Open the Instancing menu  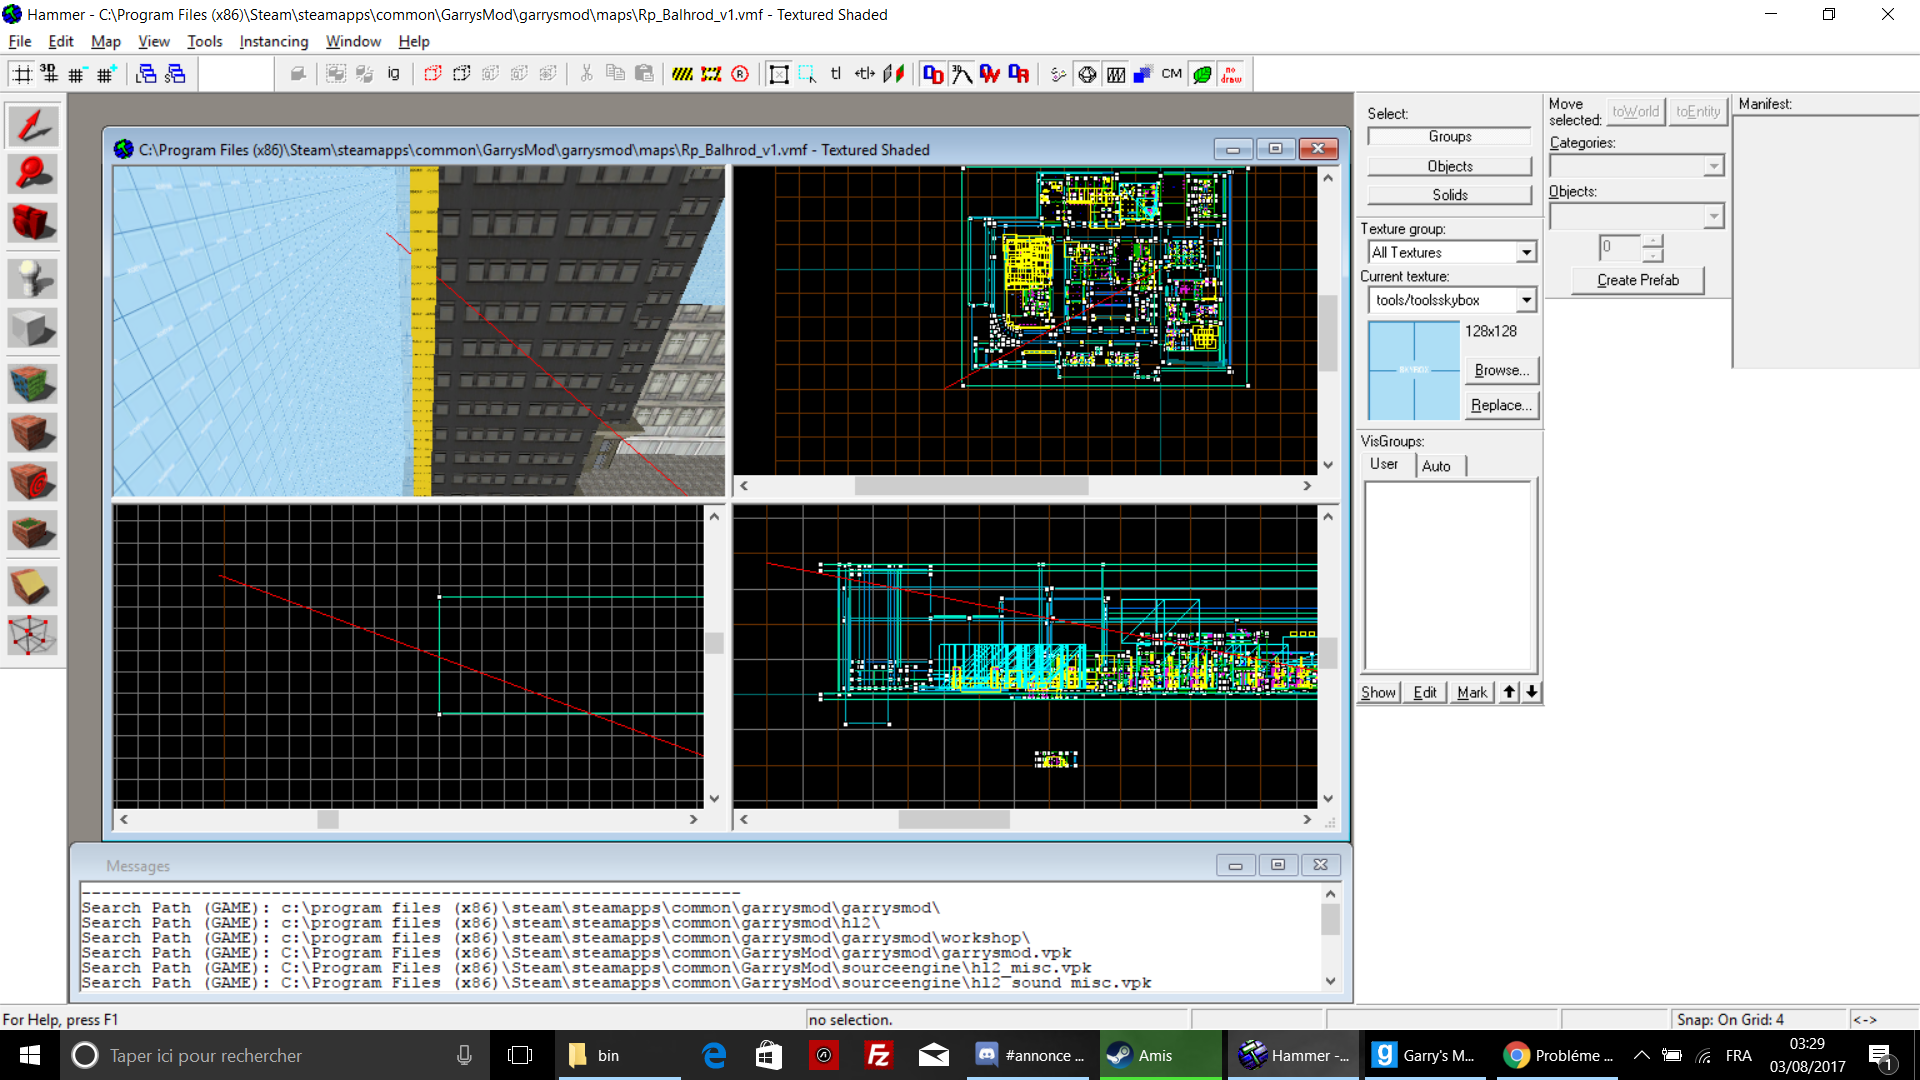pos(274,41)
